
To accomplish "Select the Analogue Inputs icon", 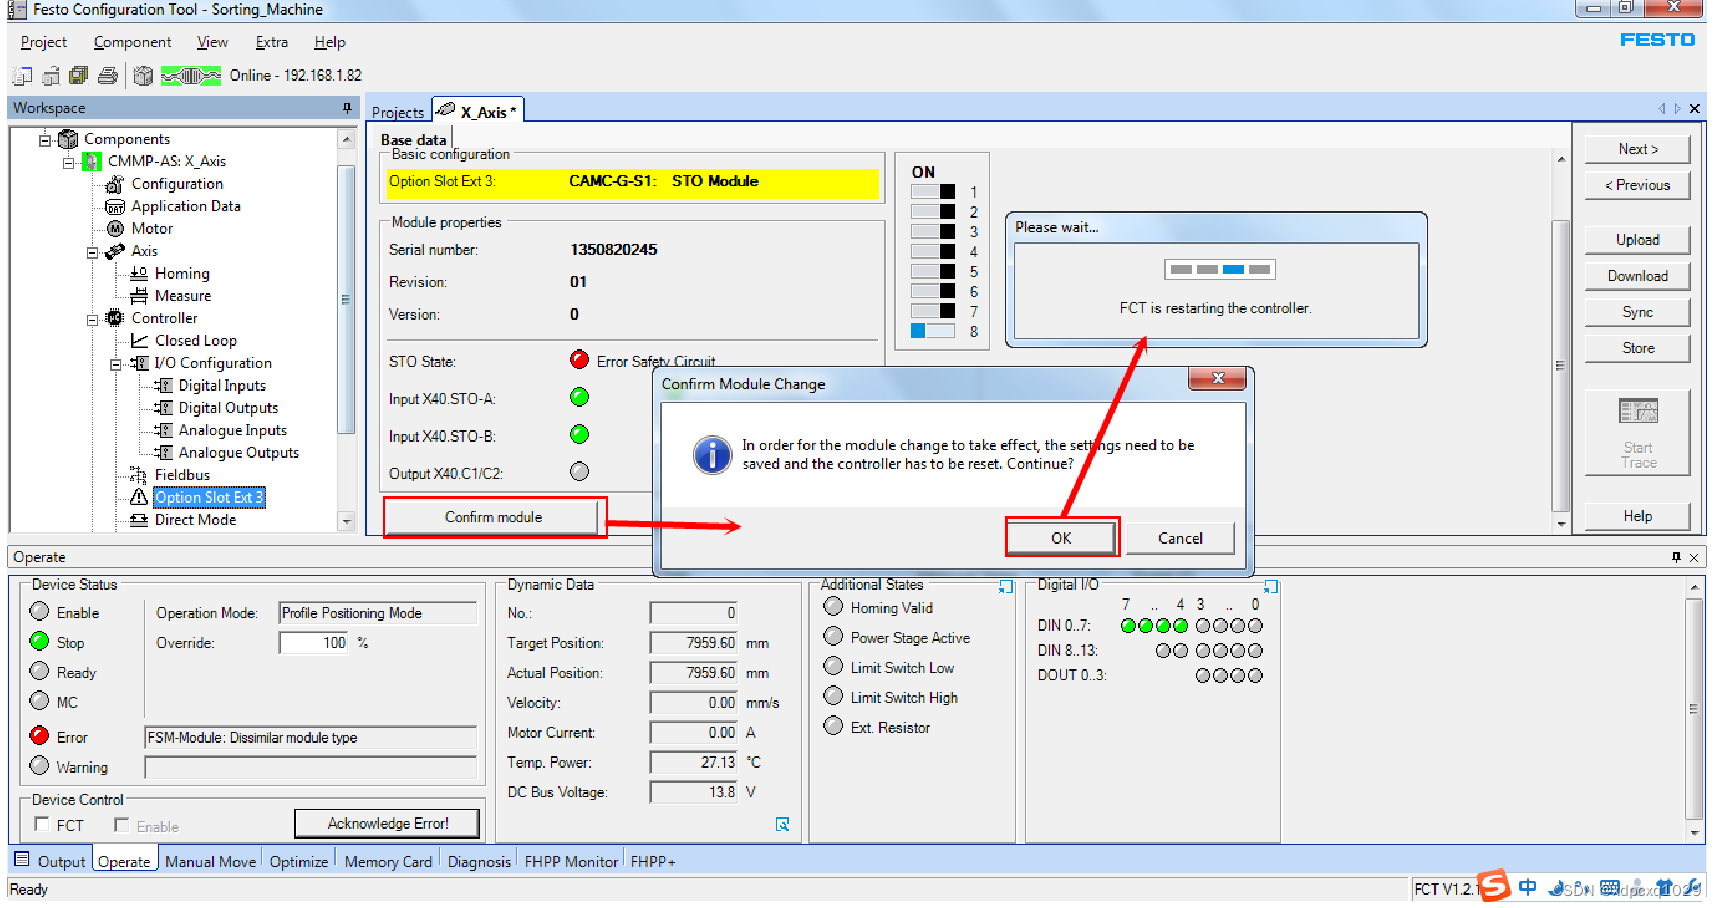I will click(164, 430).
